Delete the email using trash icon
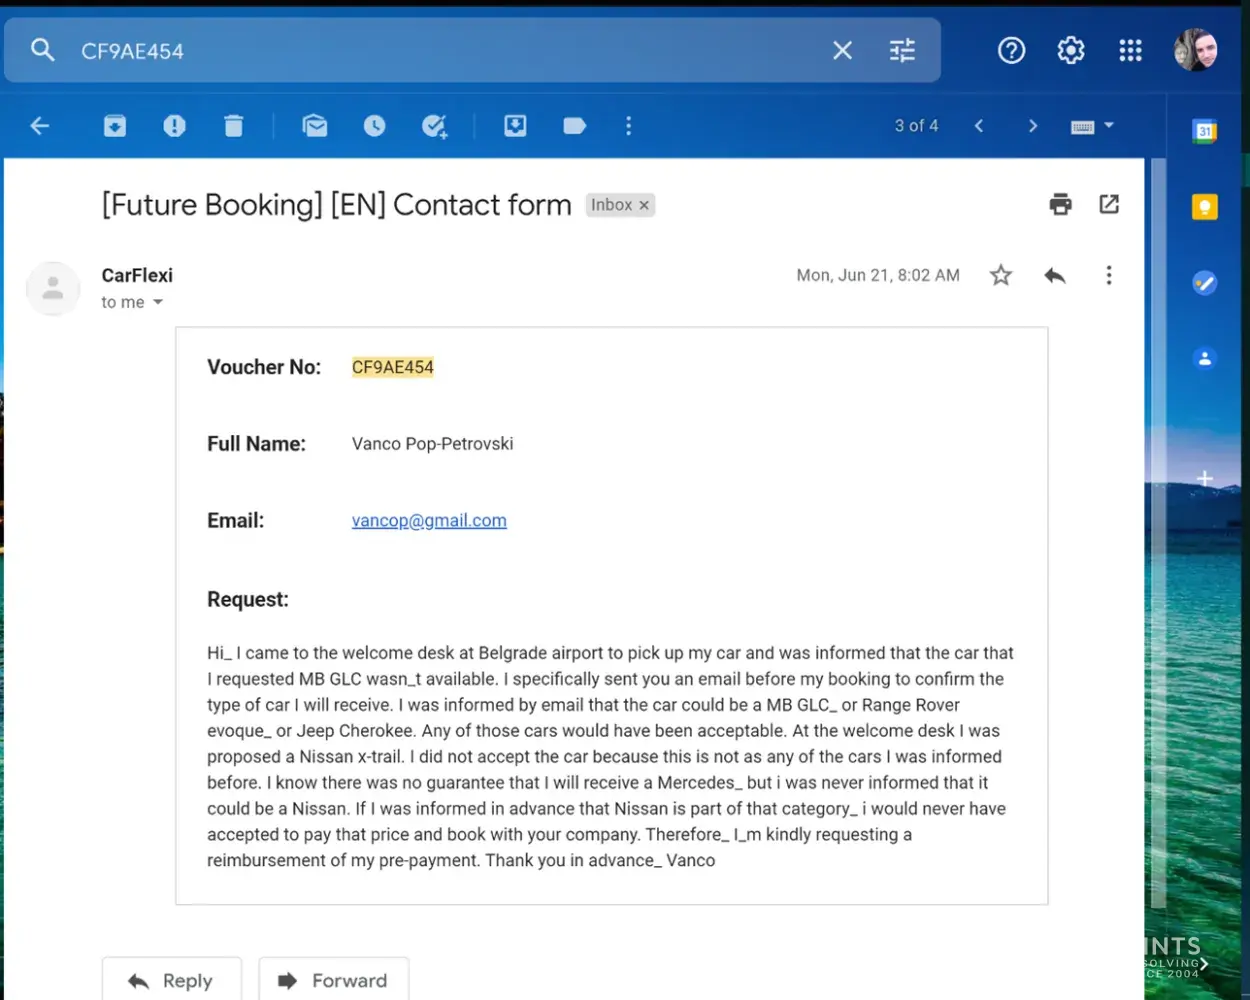This screenshot has width=1250, height=1000. (x=234, y=126)
